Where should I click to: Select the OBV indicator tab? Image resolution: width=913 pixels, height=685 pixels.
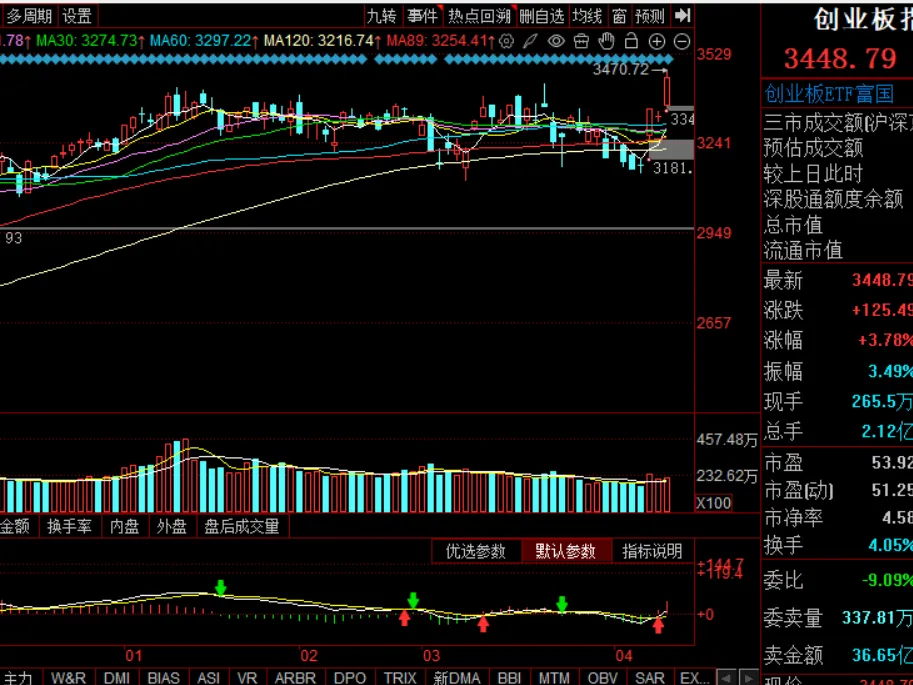point(602,677)
